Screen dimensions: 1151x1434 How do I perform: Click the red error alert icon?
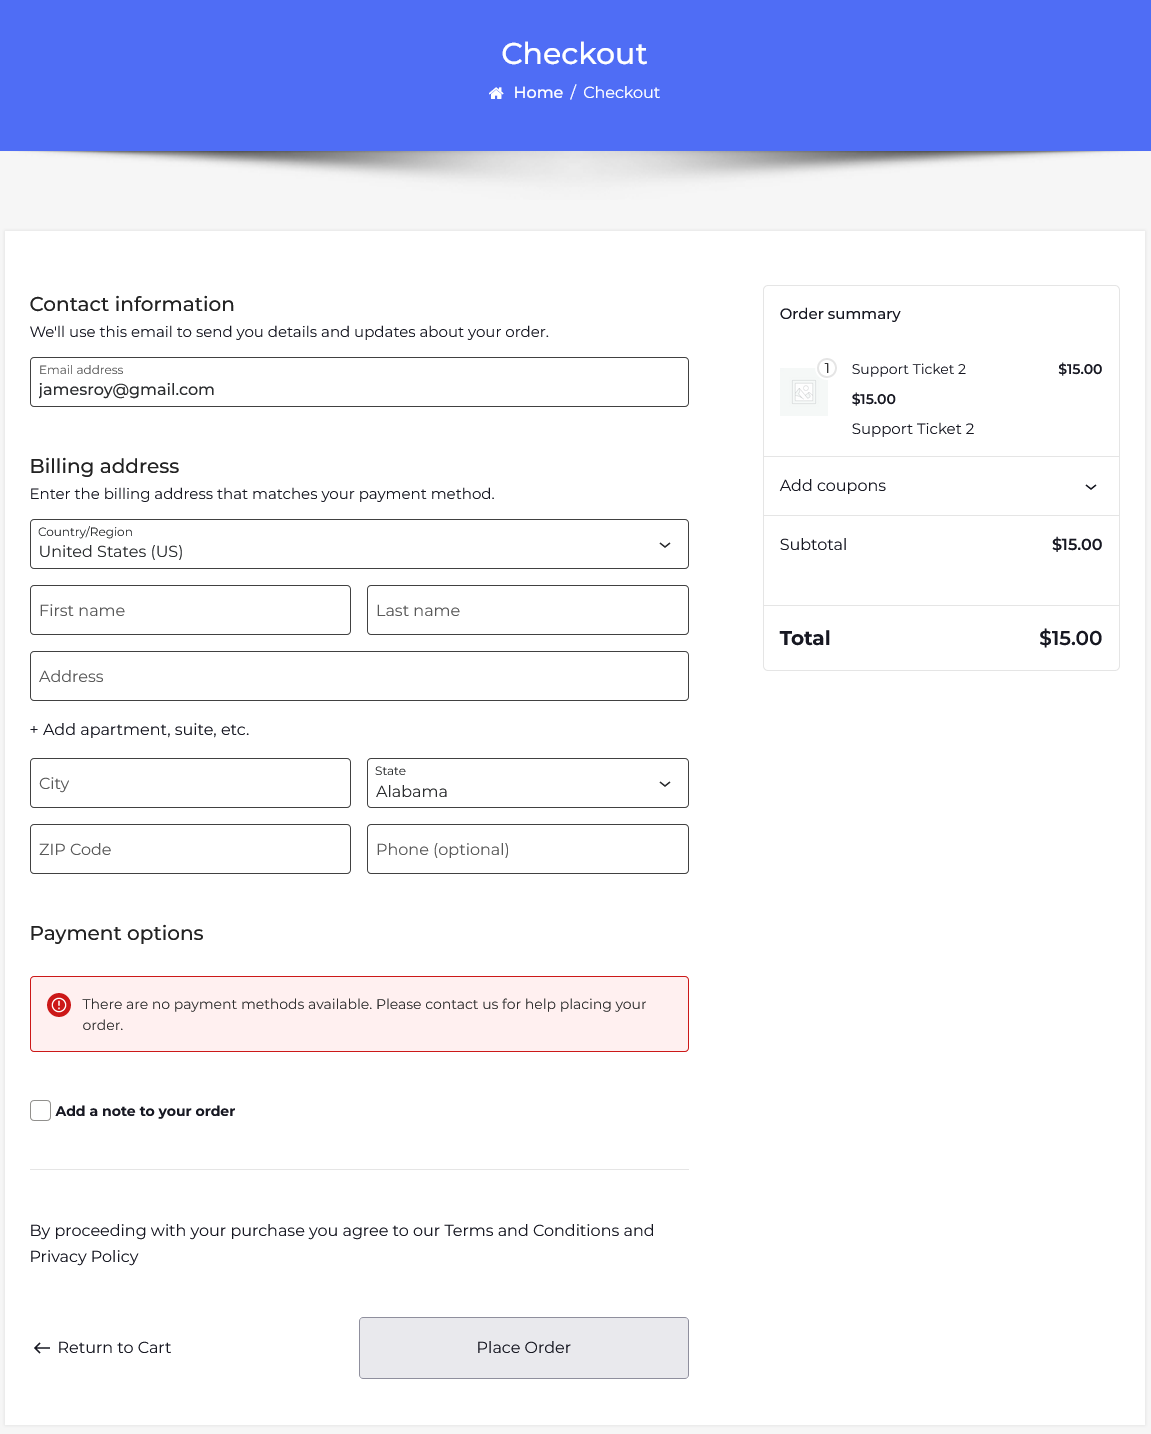[x=59, y=1005]
